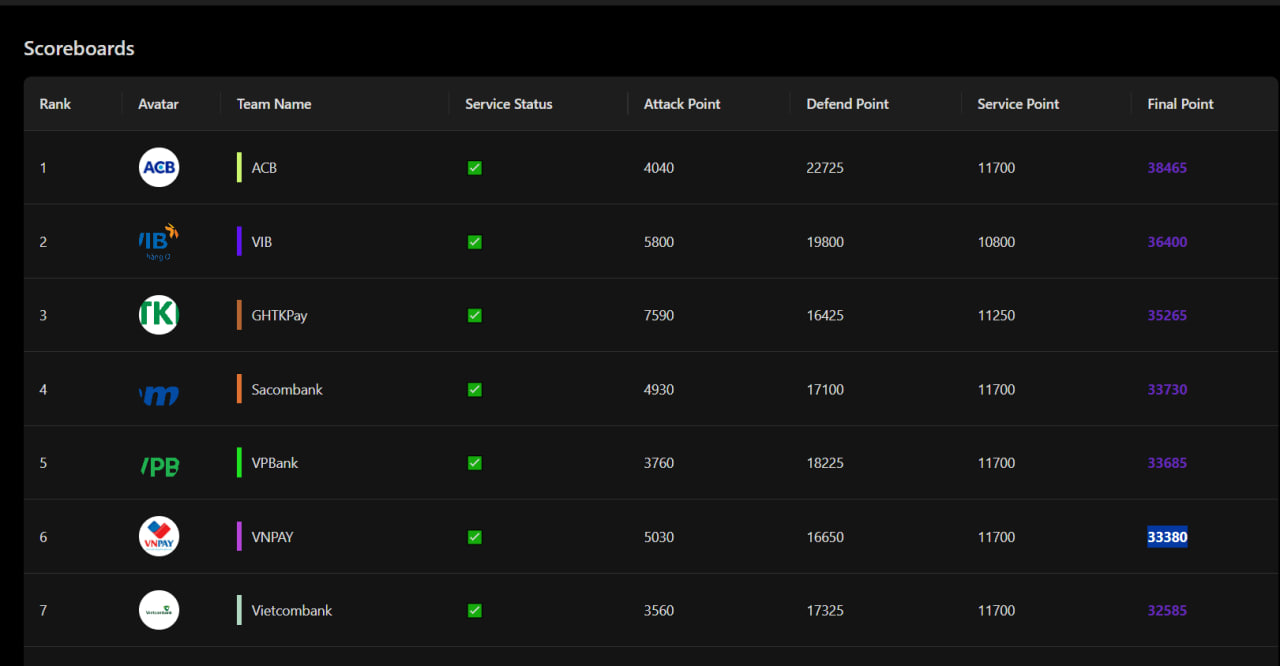Viewport: 1280px width, 666px height.
Task: Click the VIB team avatar logo
Action: (x=159, y=241)
